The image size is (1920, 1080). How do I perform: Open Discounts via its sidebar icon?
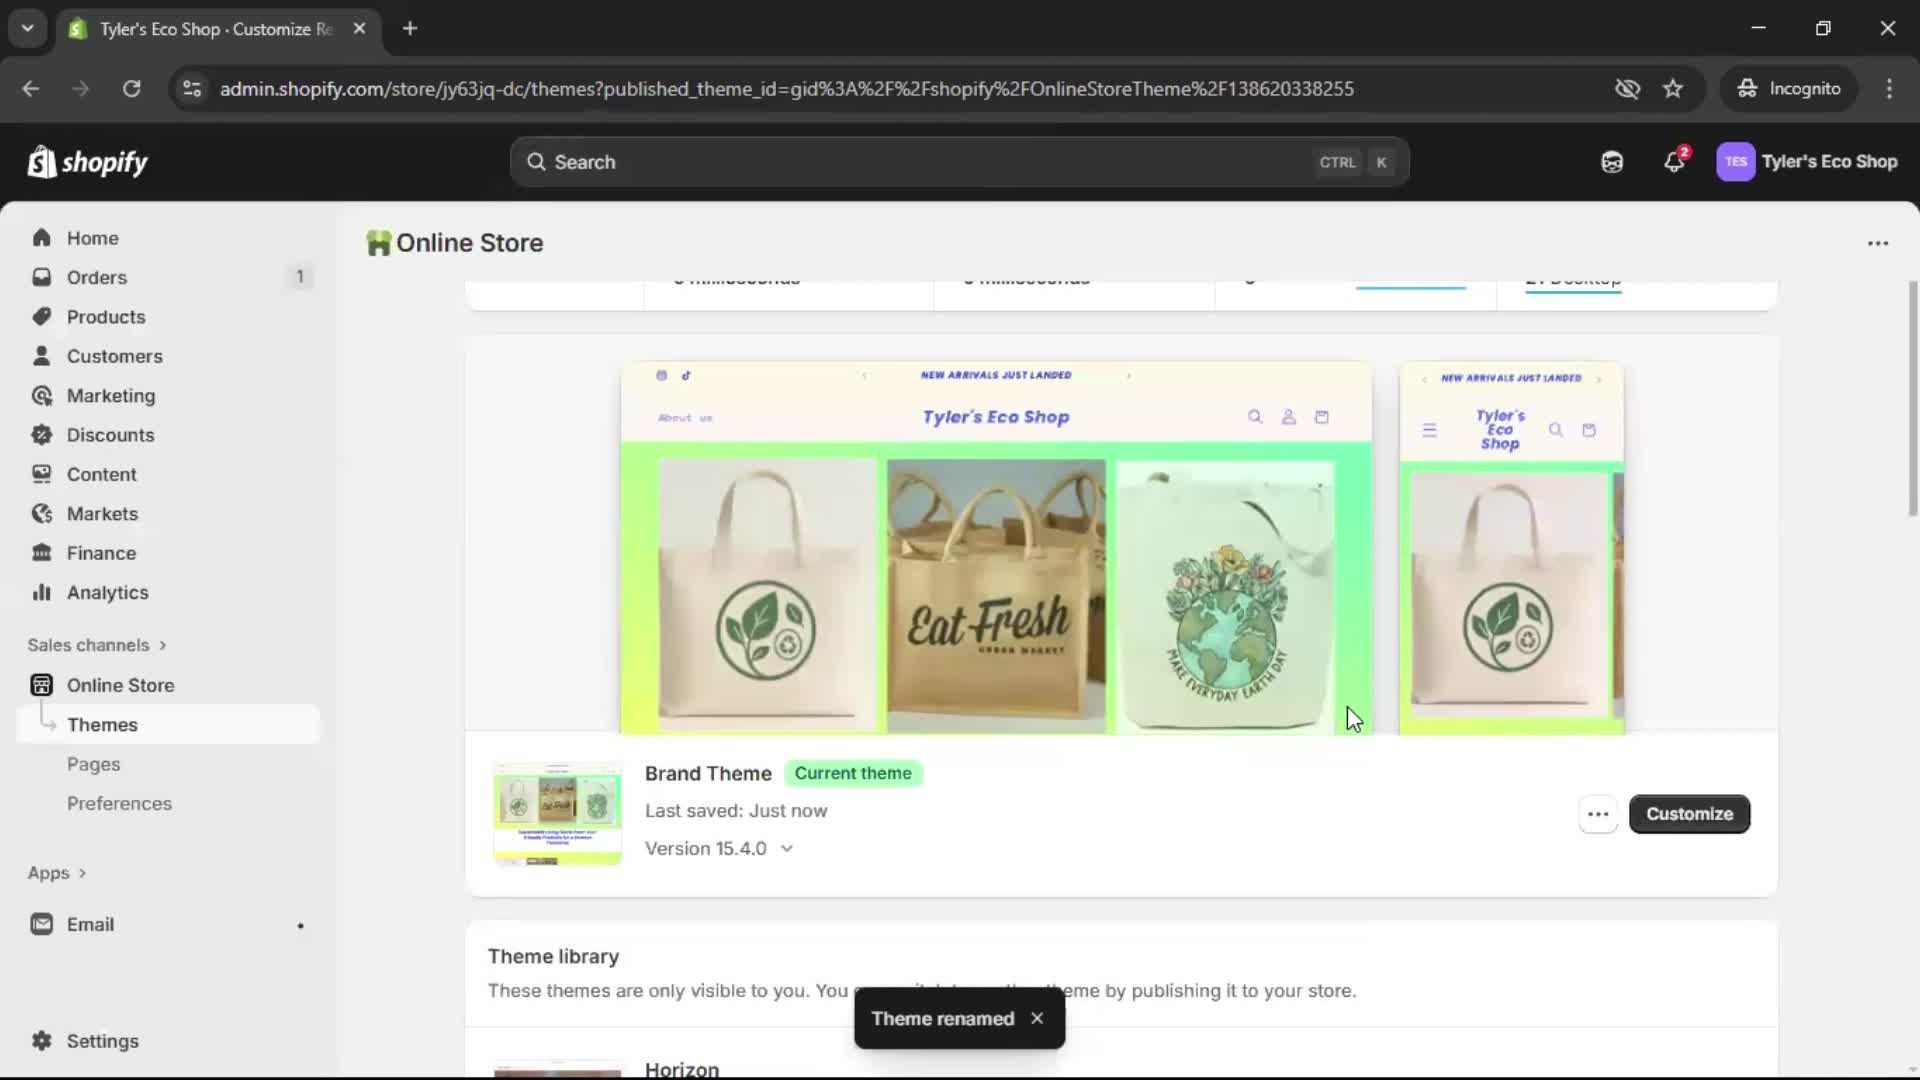coord(41,435)
